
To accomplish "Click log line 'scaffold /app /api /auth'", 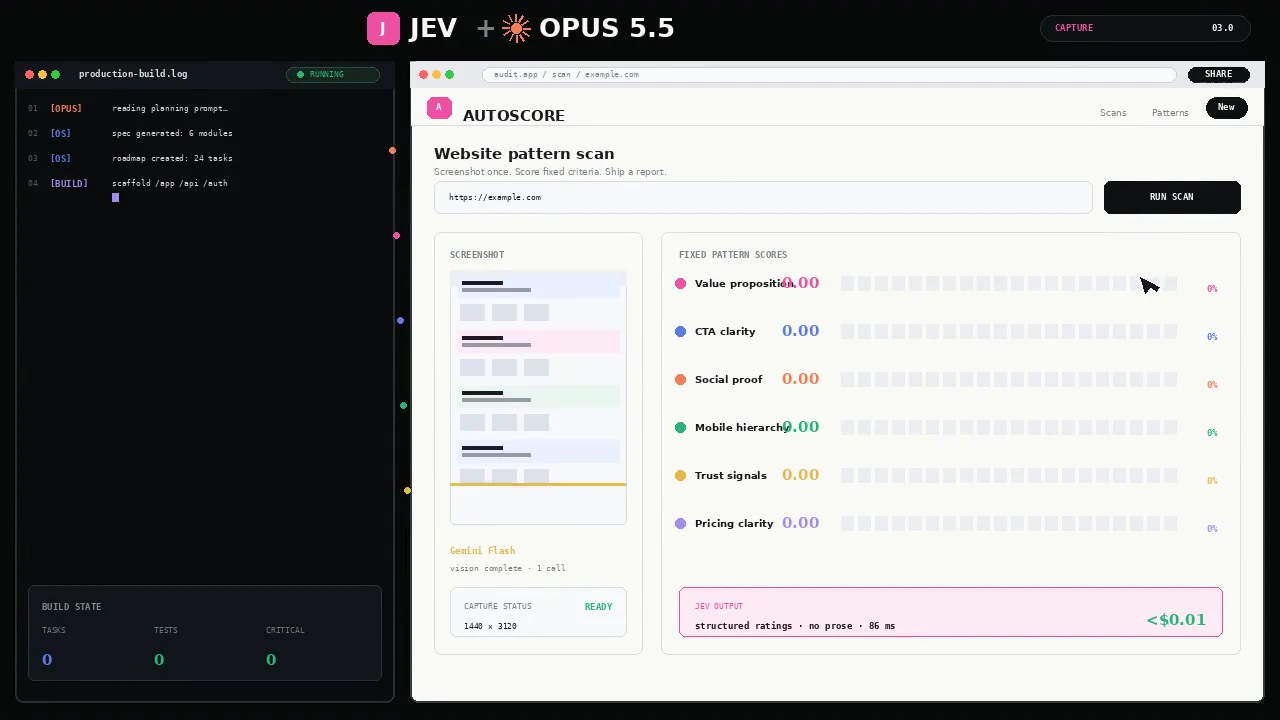I will point(170,183).
